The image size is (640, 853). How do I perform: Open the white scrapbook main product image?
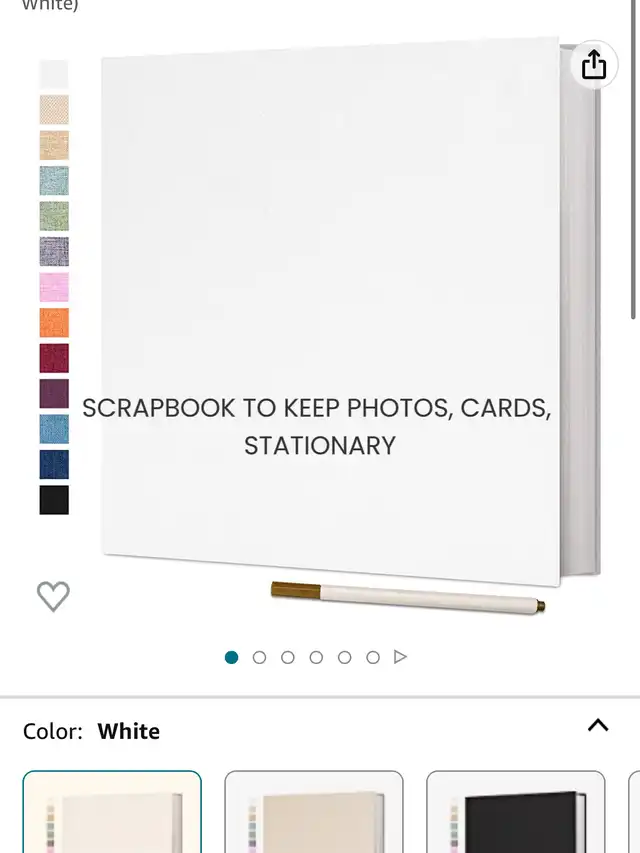tap(348, 310)
